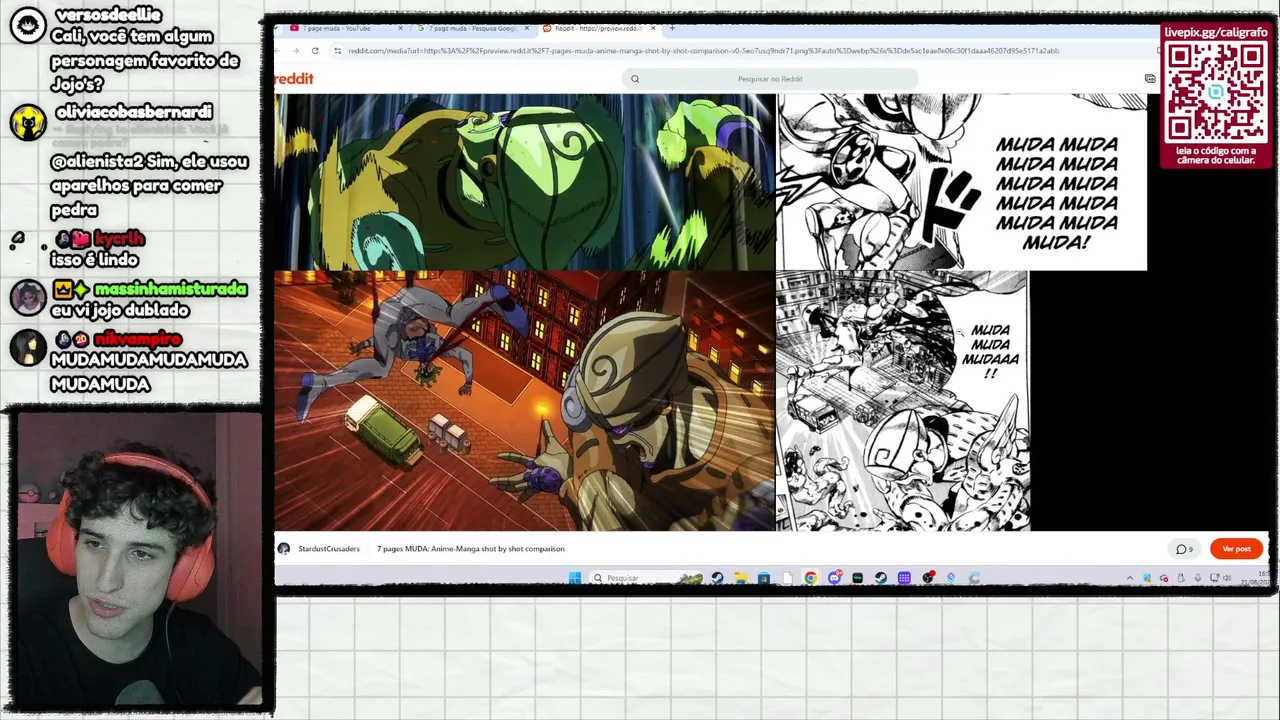
Task: Click the top manga panel with repeated MUDA text
Action: tap(962, 182)
